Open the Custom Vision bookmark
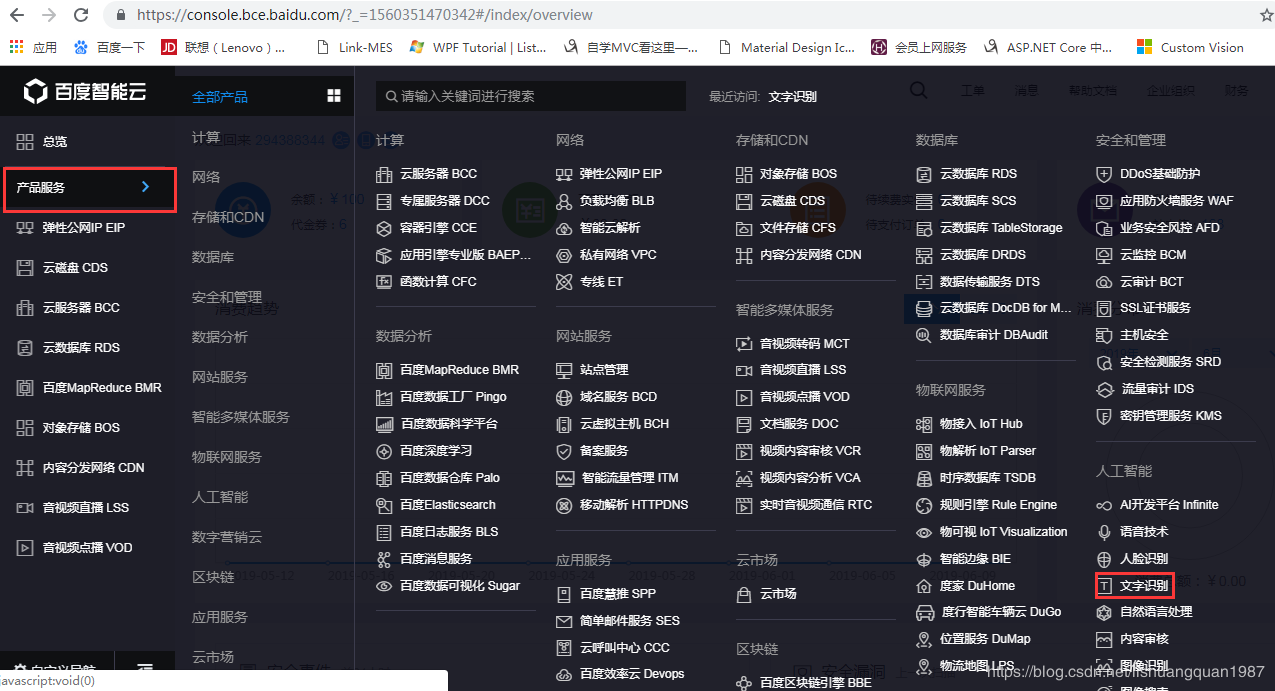The width and height of the screenshot is (1275, 691). (x=1190, y=47)
